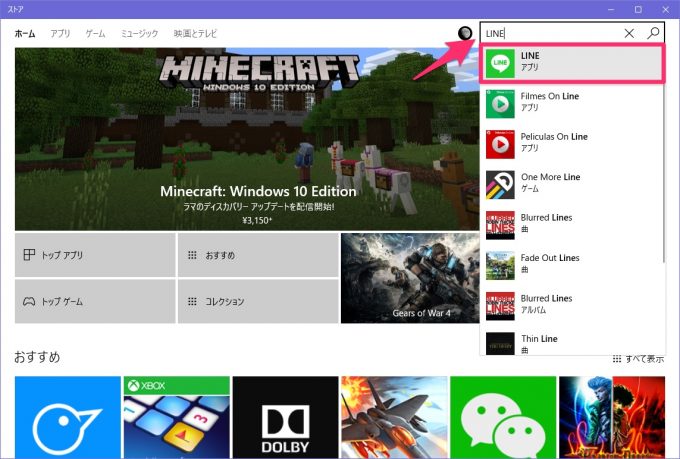The height and width of the screenshot is (459, 680).
Task: Select Fade Out Lines suggestion
Action: [572, 265]
